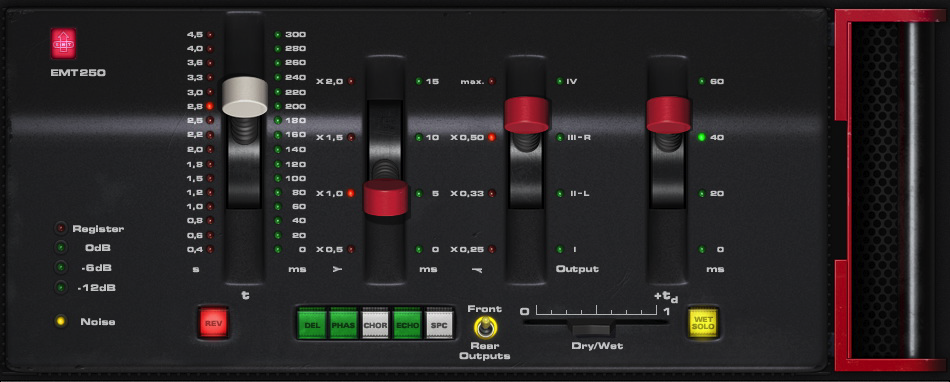Click the 300 ms green LED
Image resolution: width=950 pixels, height=382 pixels.
point(277,35)
